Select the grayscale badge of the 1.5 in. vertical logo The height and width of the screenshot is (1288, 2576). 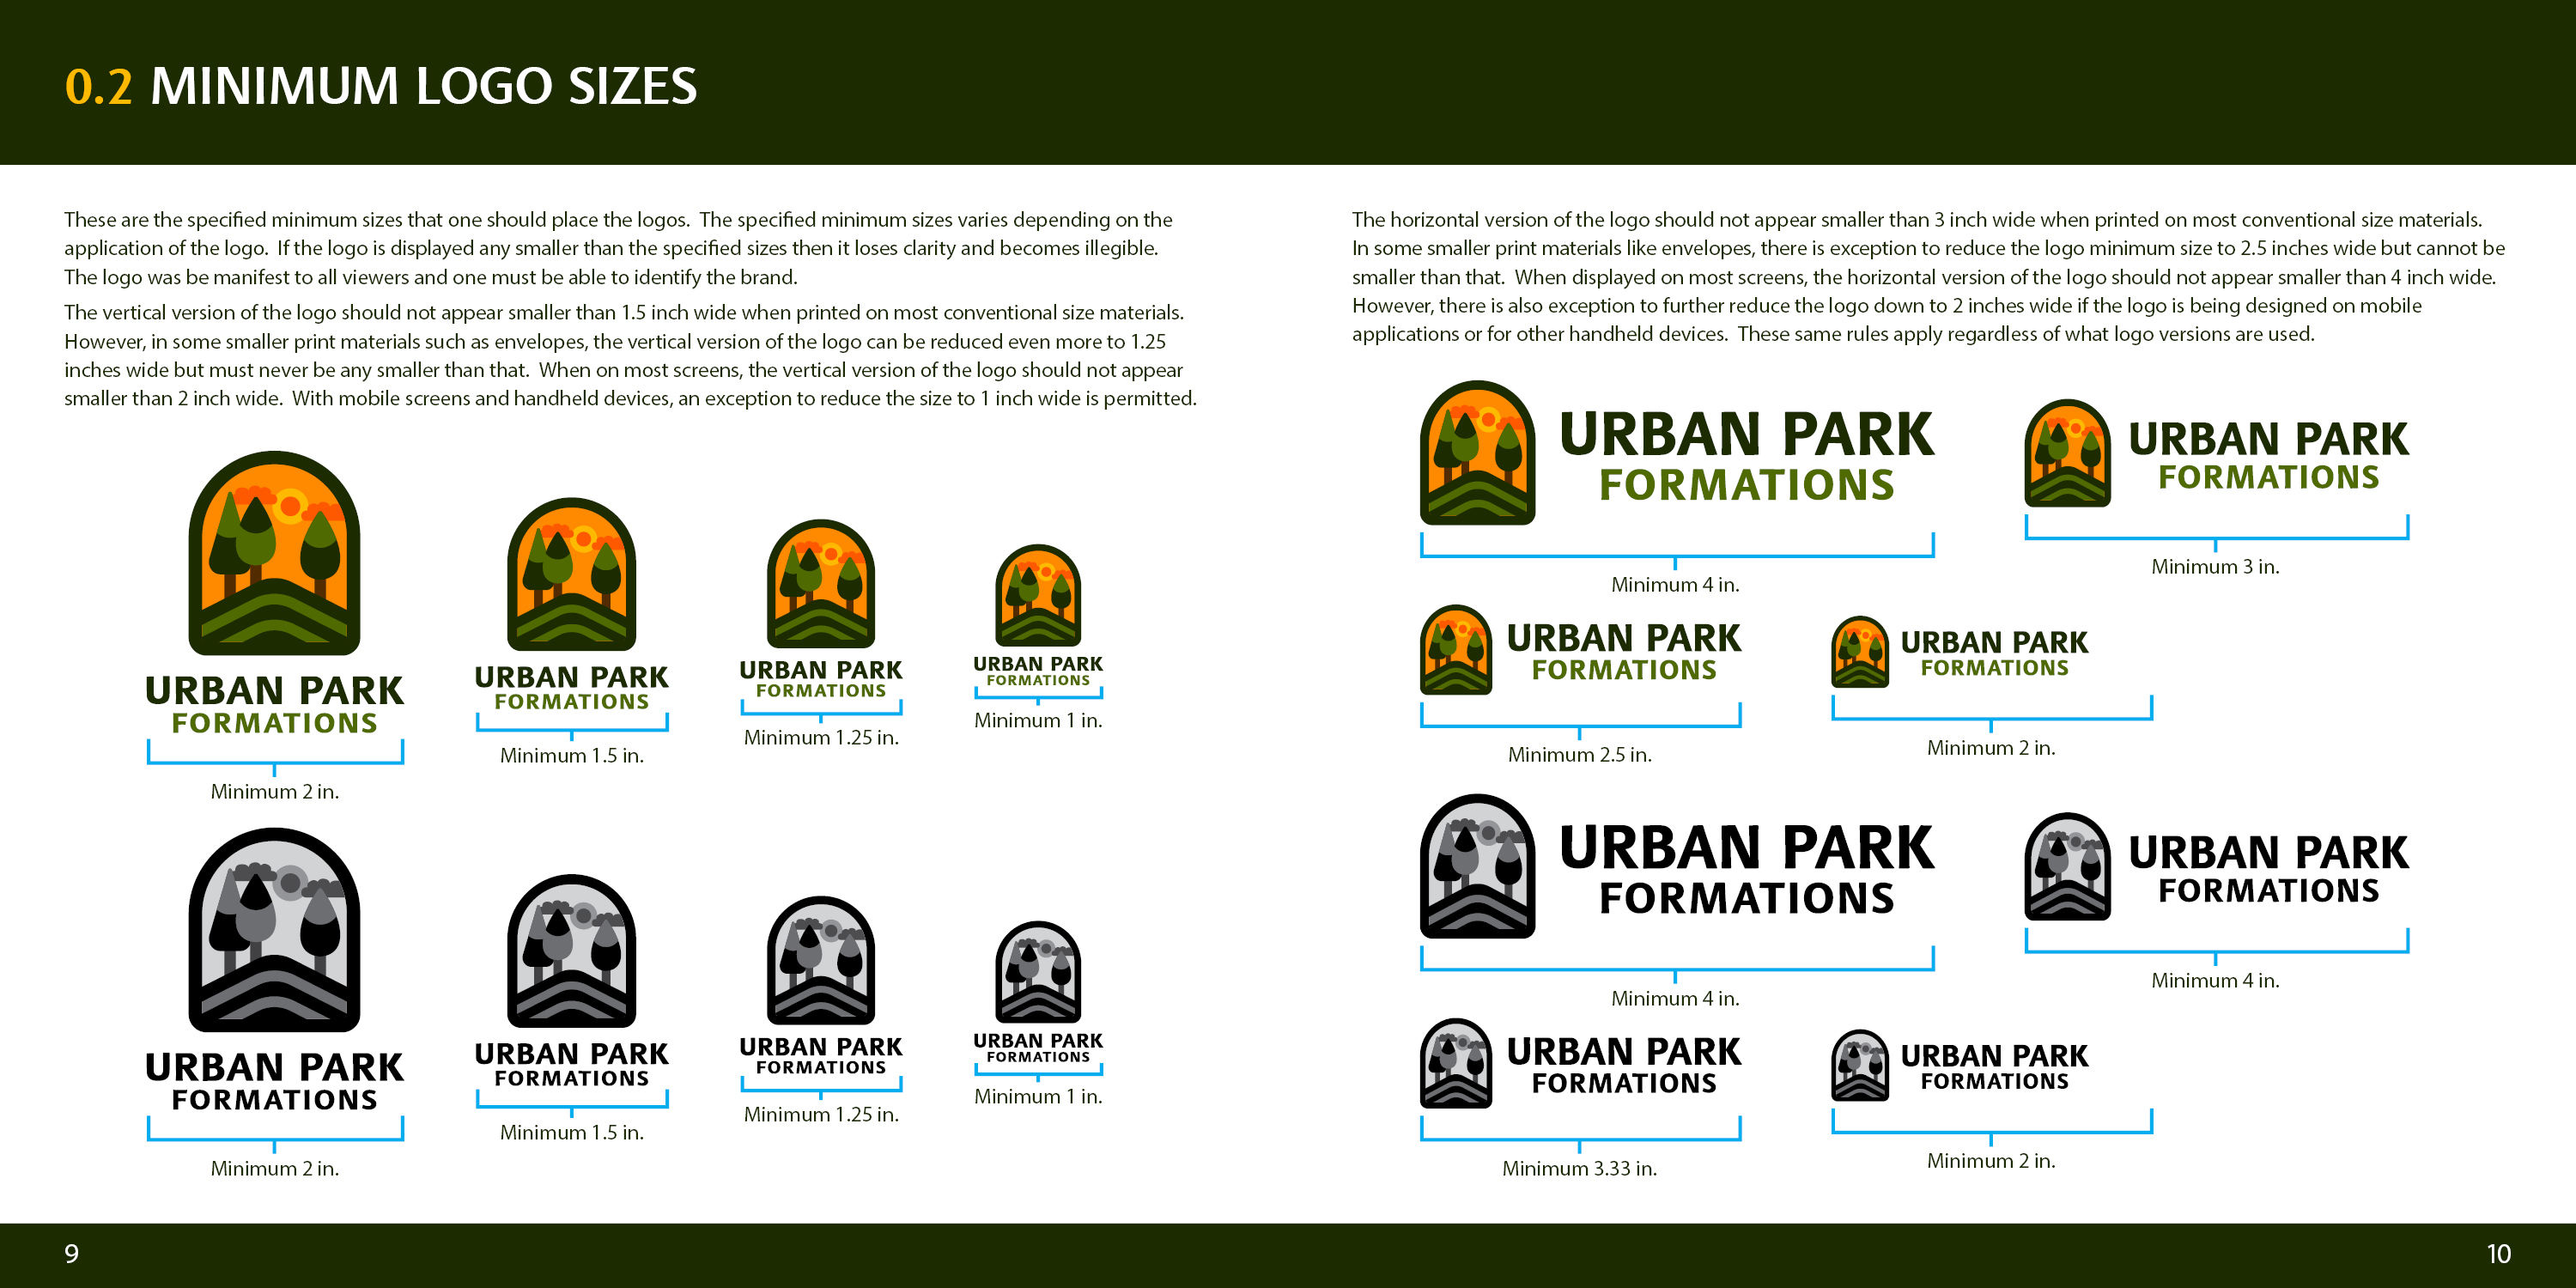(x=571, y=951)
